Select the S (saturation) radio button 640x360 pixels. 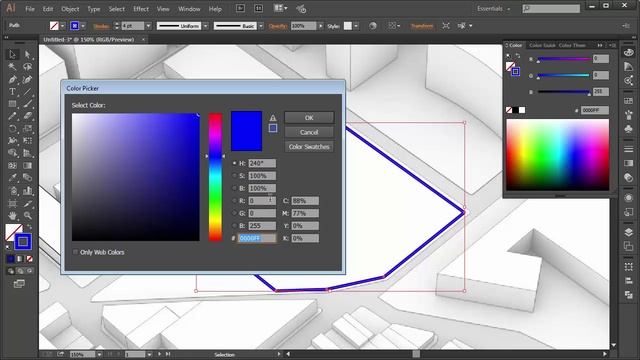(234, 176)
